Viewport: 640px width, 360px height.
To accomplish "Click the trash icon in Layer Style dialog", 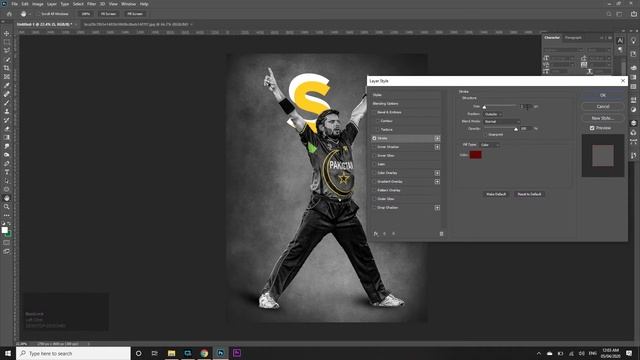I will (x=441, y=234).
